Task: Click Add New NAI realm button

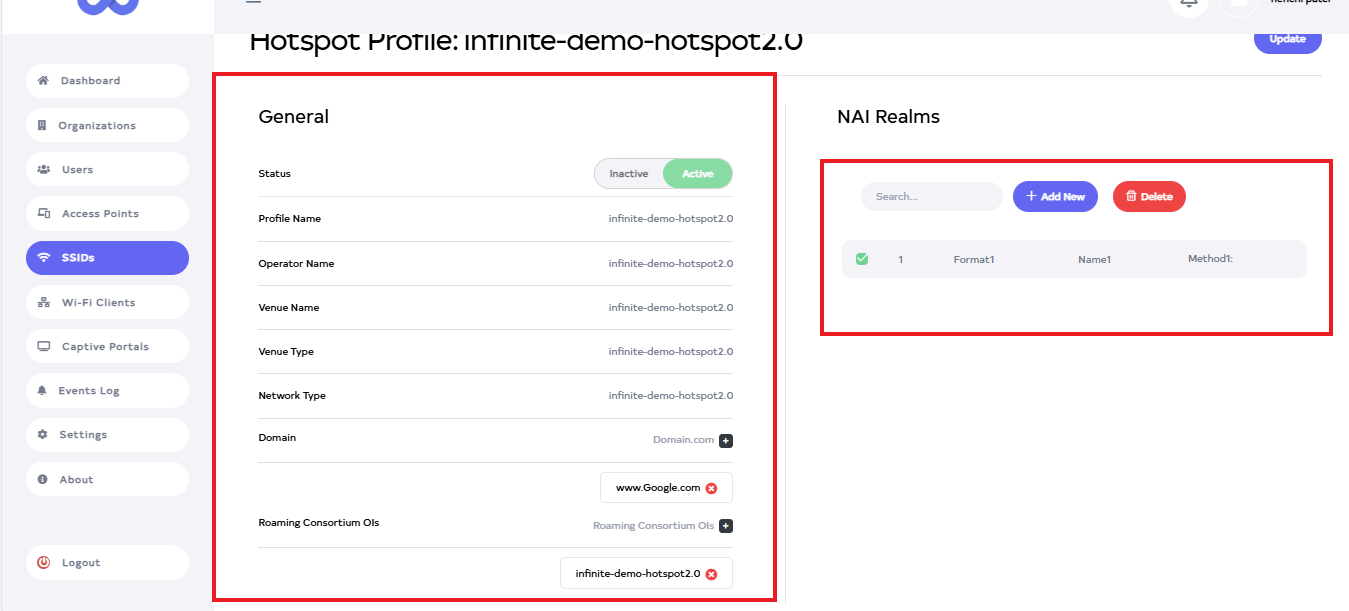Action: 1055,197
